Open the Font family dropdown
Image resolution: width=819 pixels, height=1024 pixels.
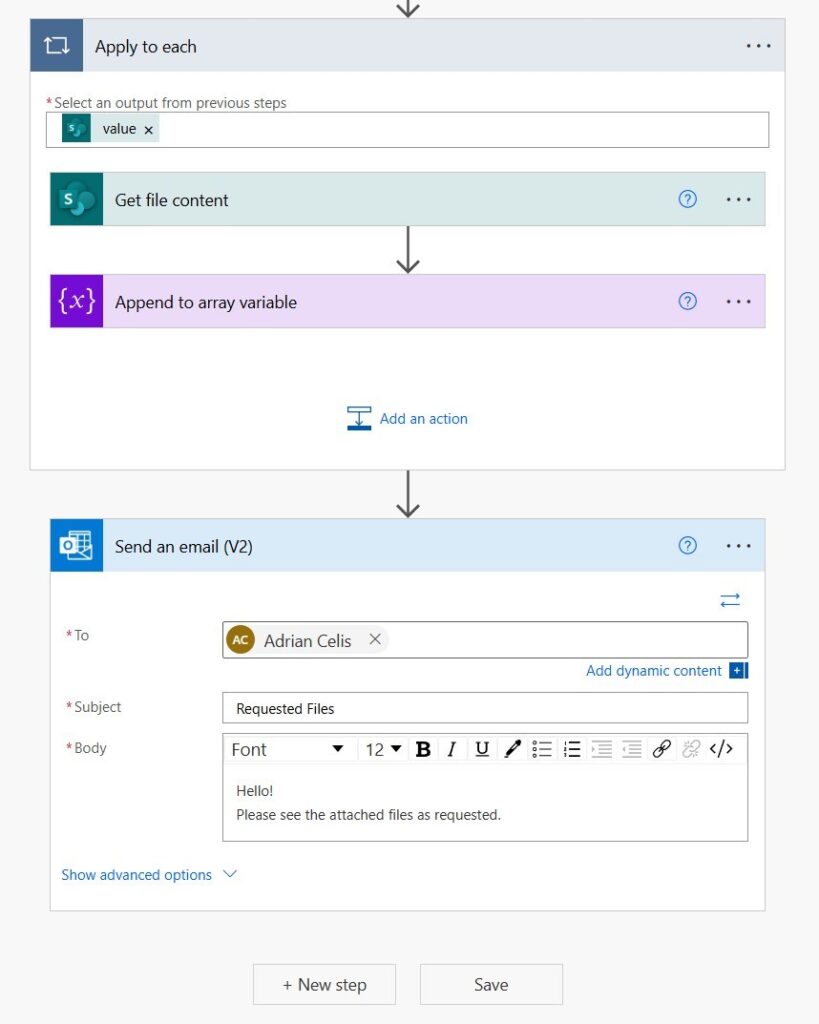coord(287,749)
